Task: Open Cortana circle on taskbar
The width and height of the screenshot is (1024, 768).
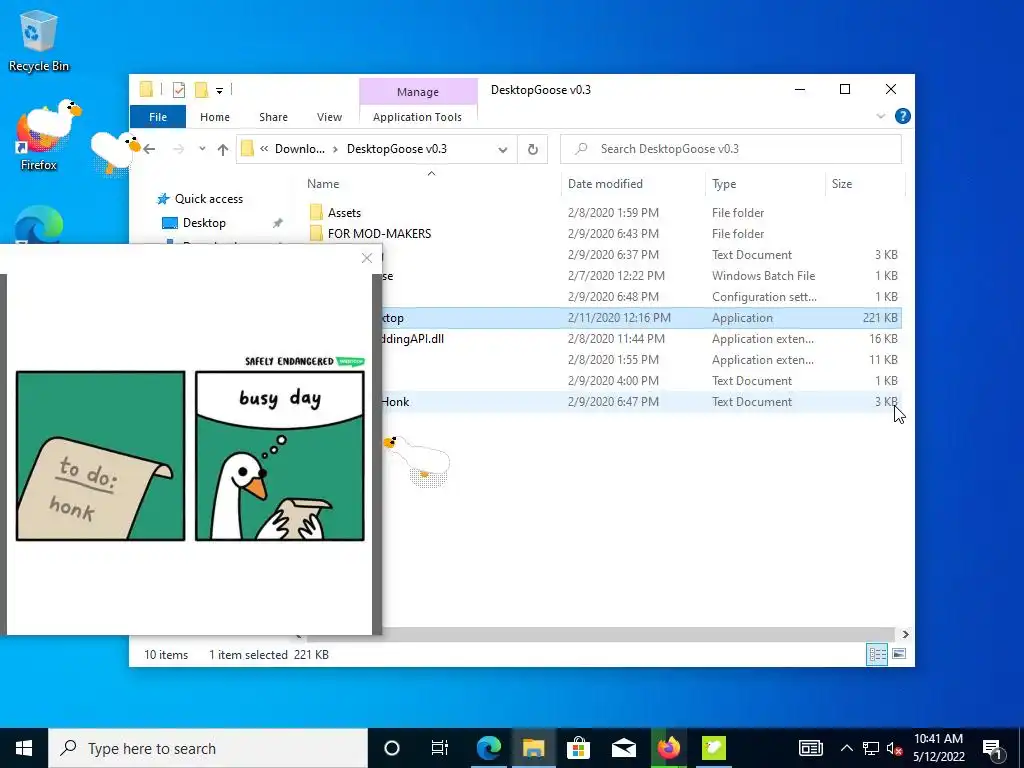Action: (392, 748)
